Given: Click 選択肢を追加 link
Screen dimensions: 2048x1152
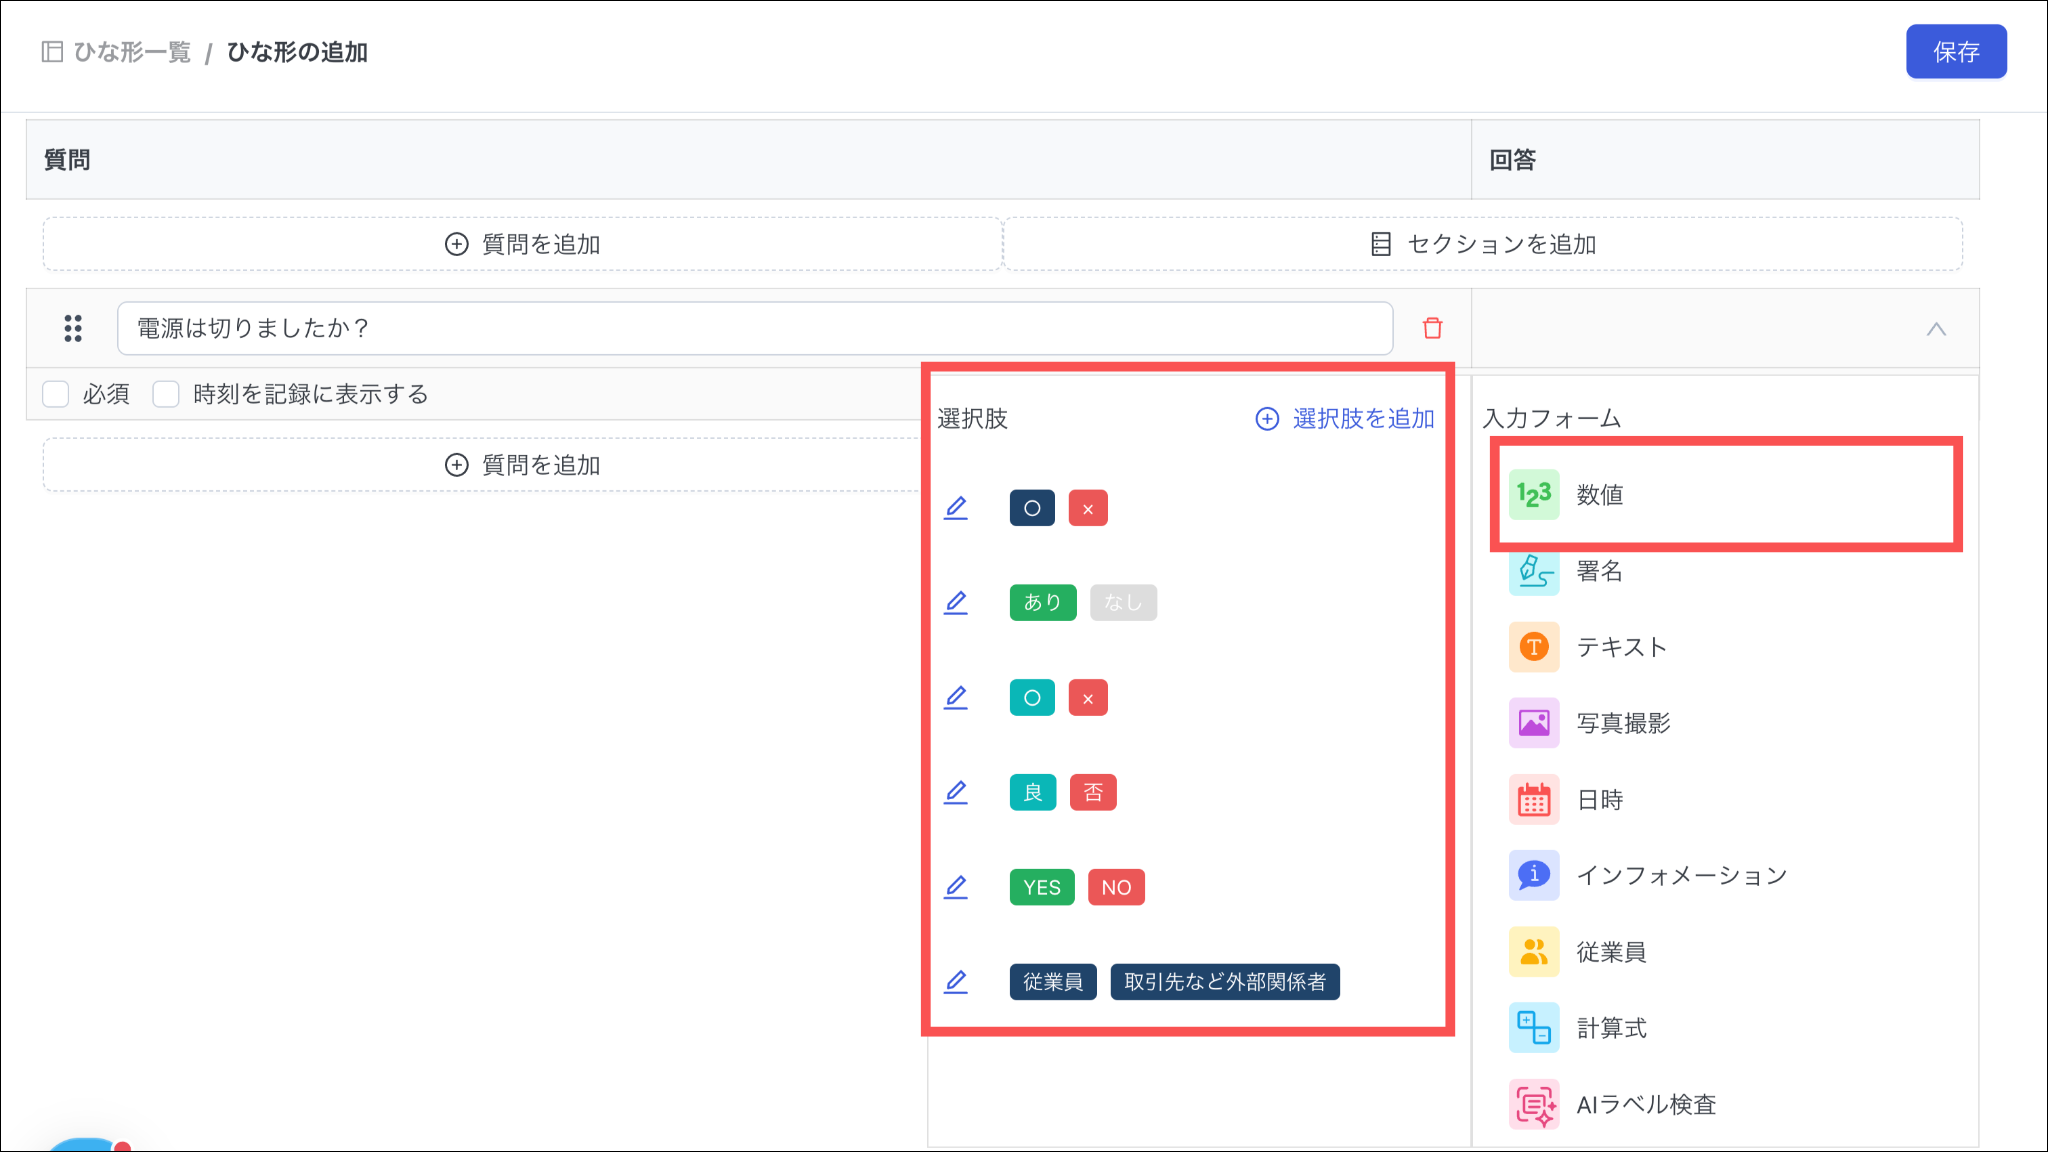Looking at the screenshot, I should [1345, 419].
